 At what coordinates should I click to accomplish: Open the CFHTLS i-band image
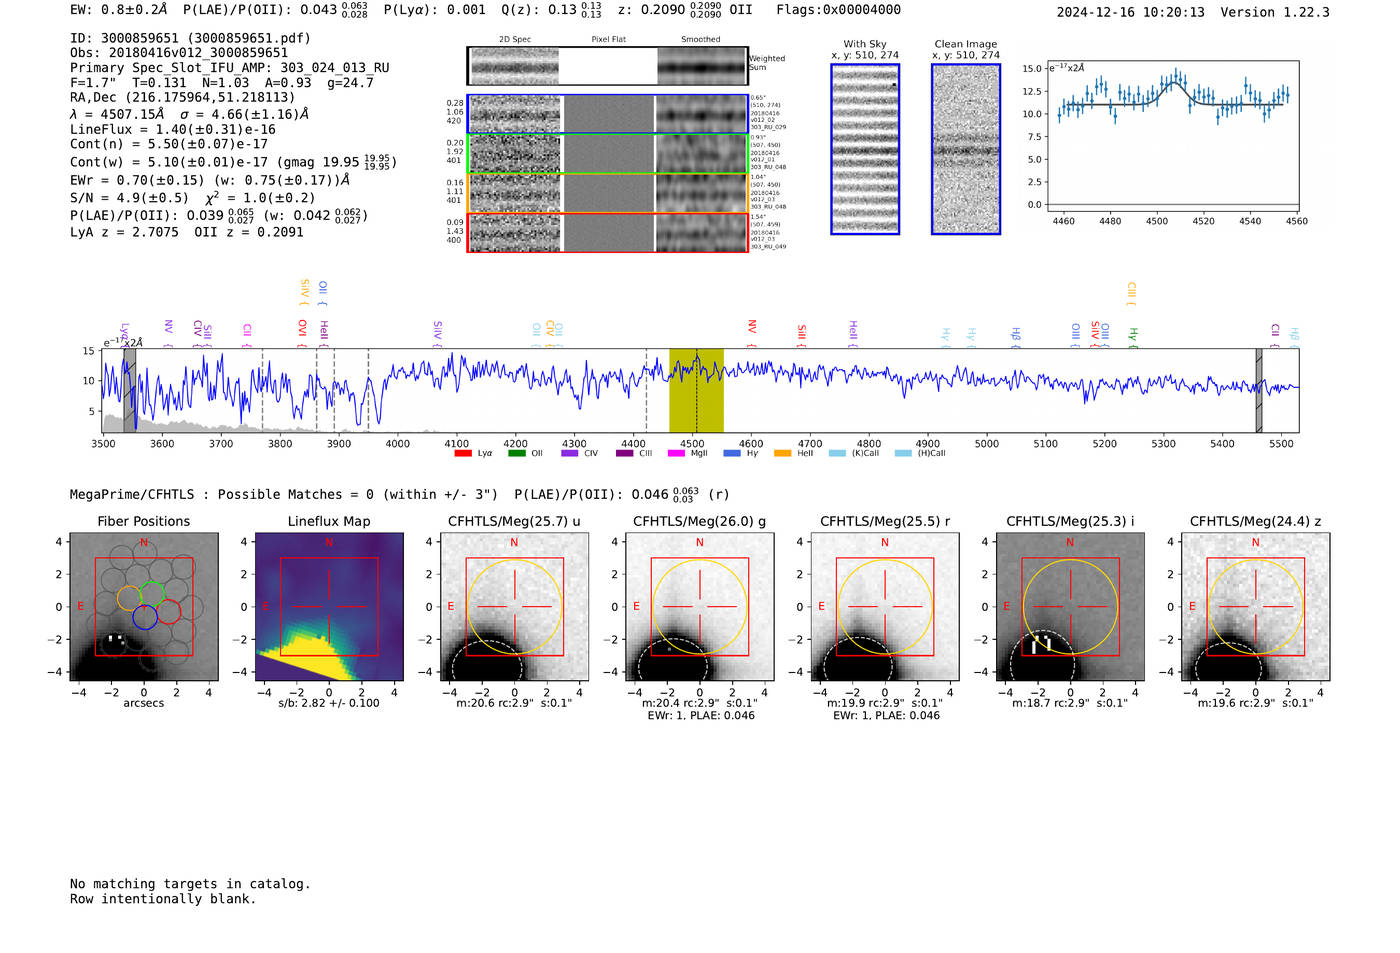(x=1070, y=607)
